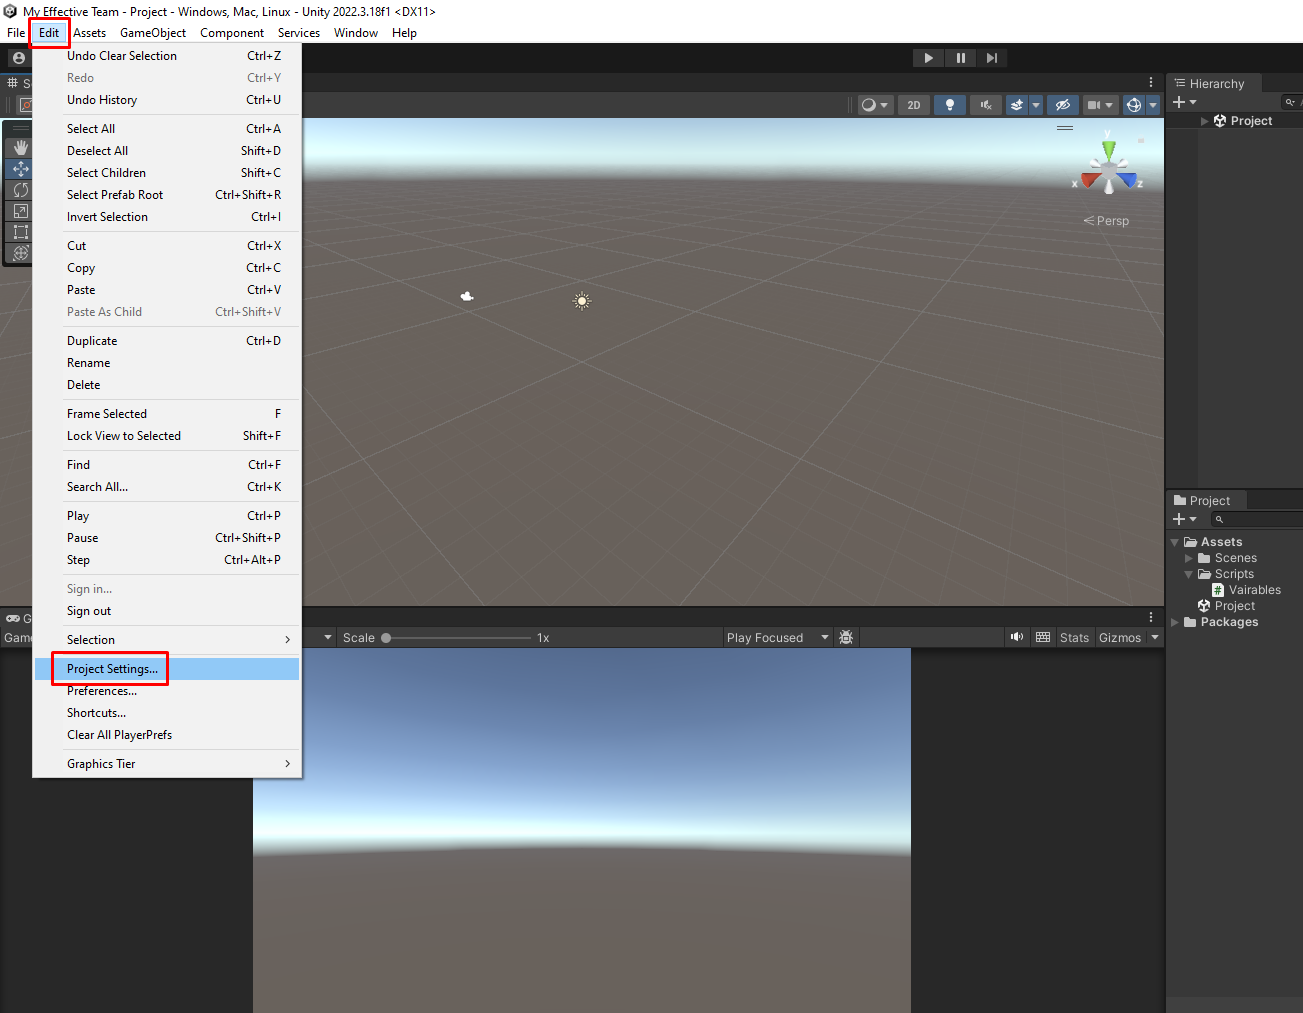This screenshot has width=1303, height=1013.
Task: Click the Stats button
Action: coord(1073,637)
